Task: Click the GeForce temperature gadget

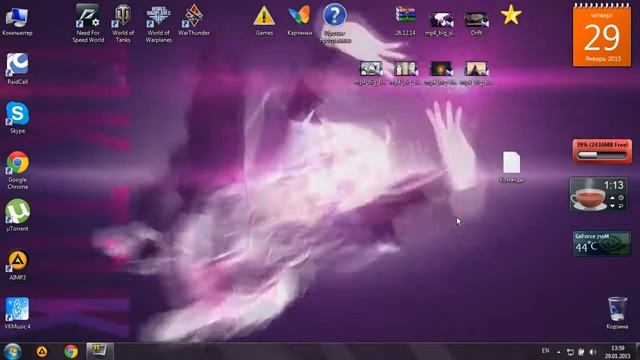Action: [602, 244]
